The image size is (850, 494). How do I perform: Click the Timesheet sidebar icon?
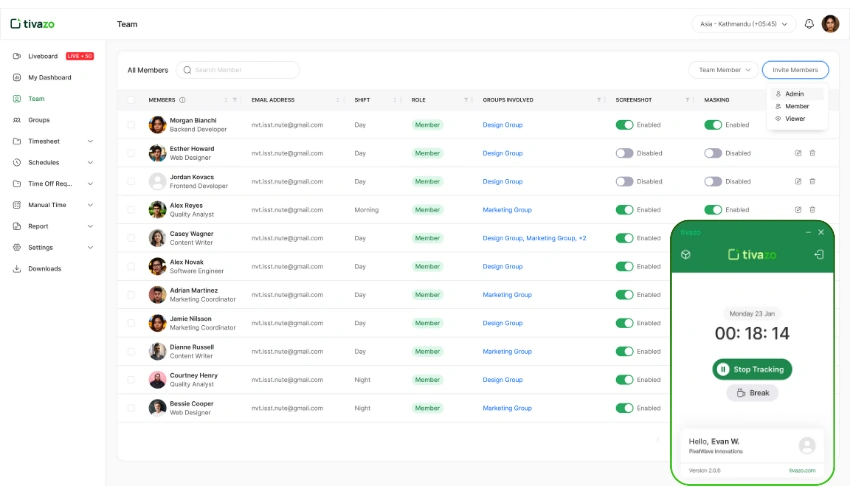pyautogui.click(x=17, y=141)
